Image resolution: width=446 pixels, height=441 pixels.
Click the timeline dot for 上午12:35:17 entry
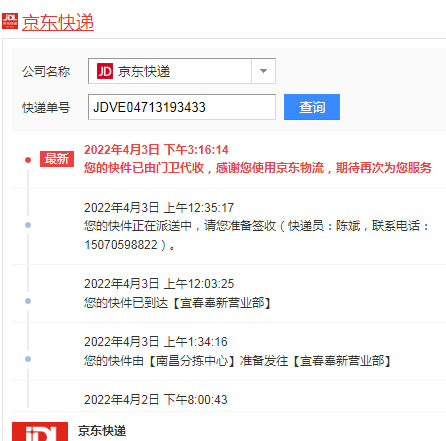point(28,225)
